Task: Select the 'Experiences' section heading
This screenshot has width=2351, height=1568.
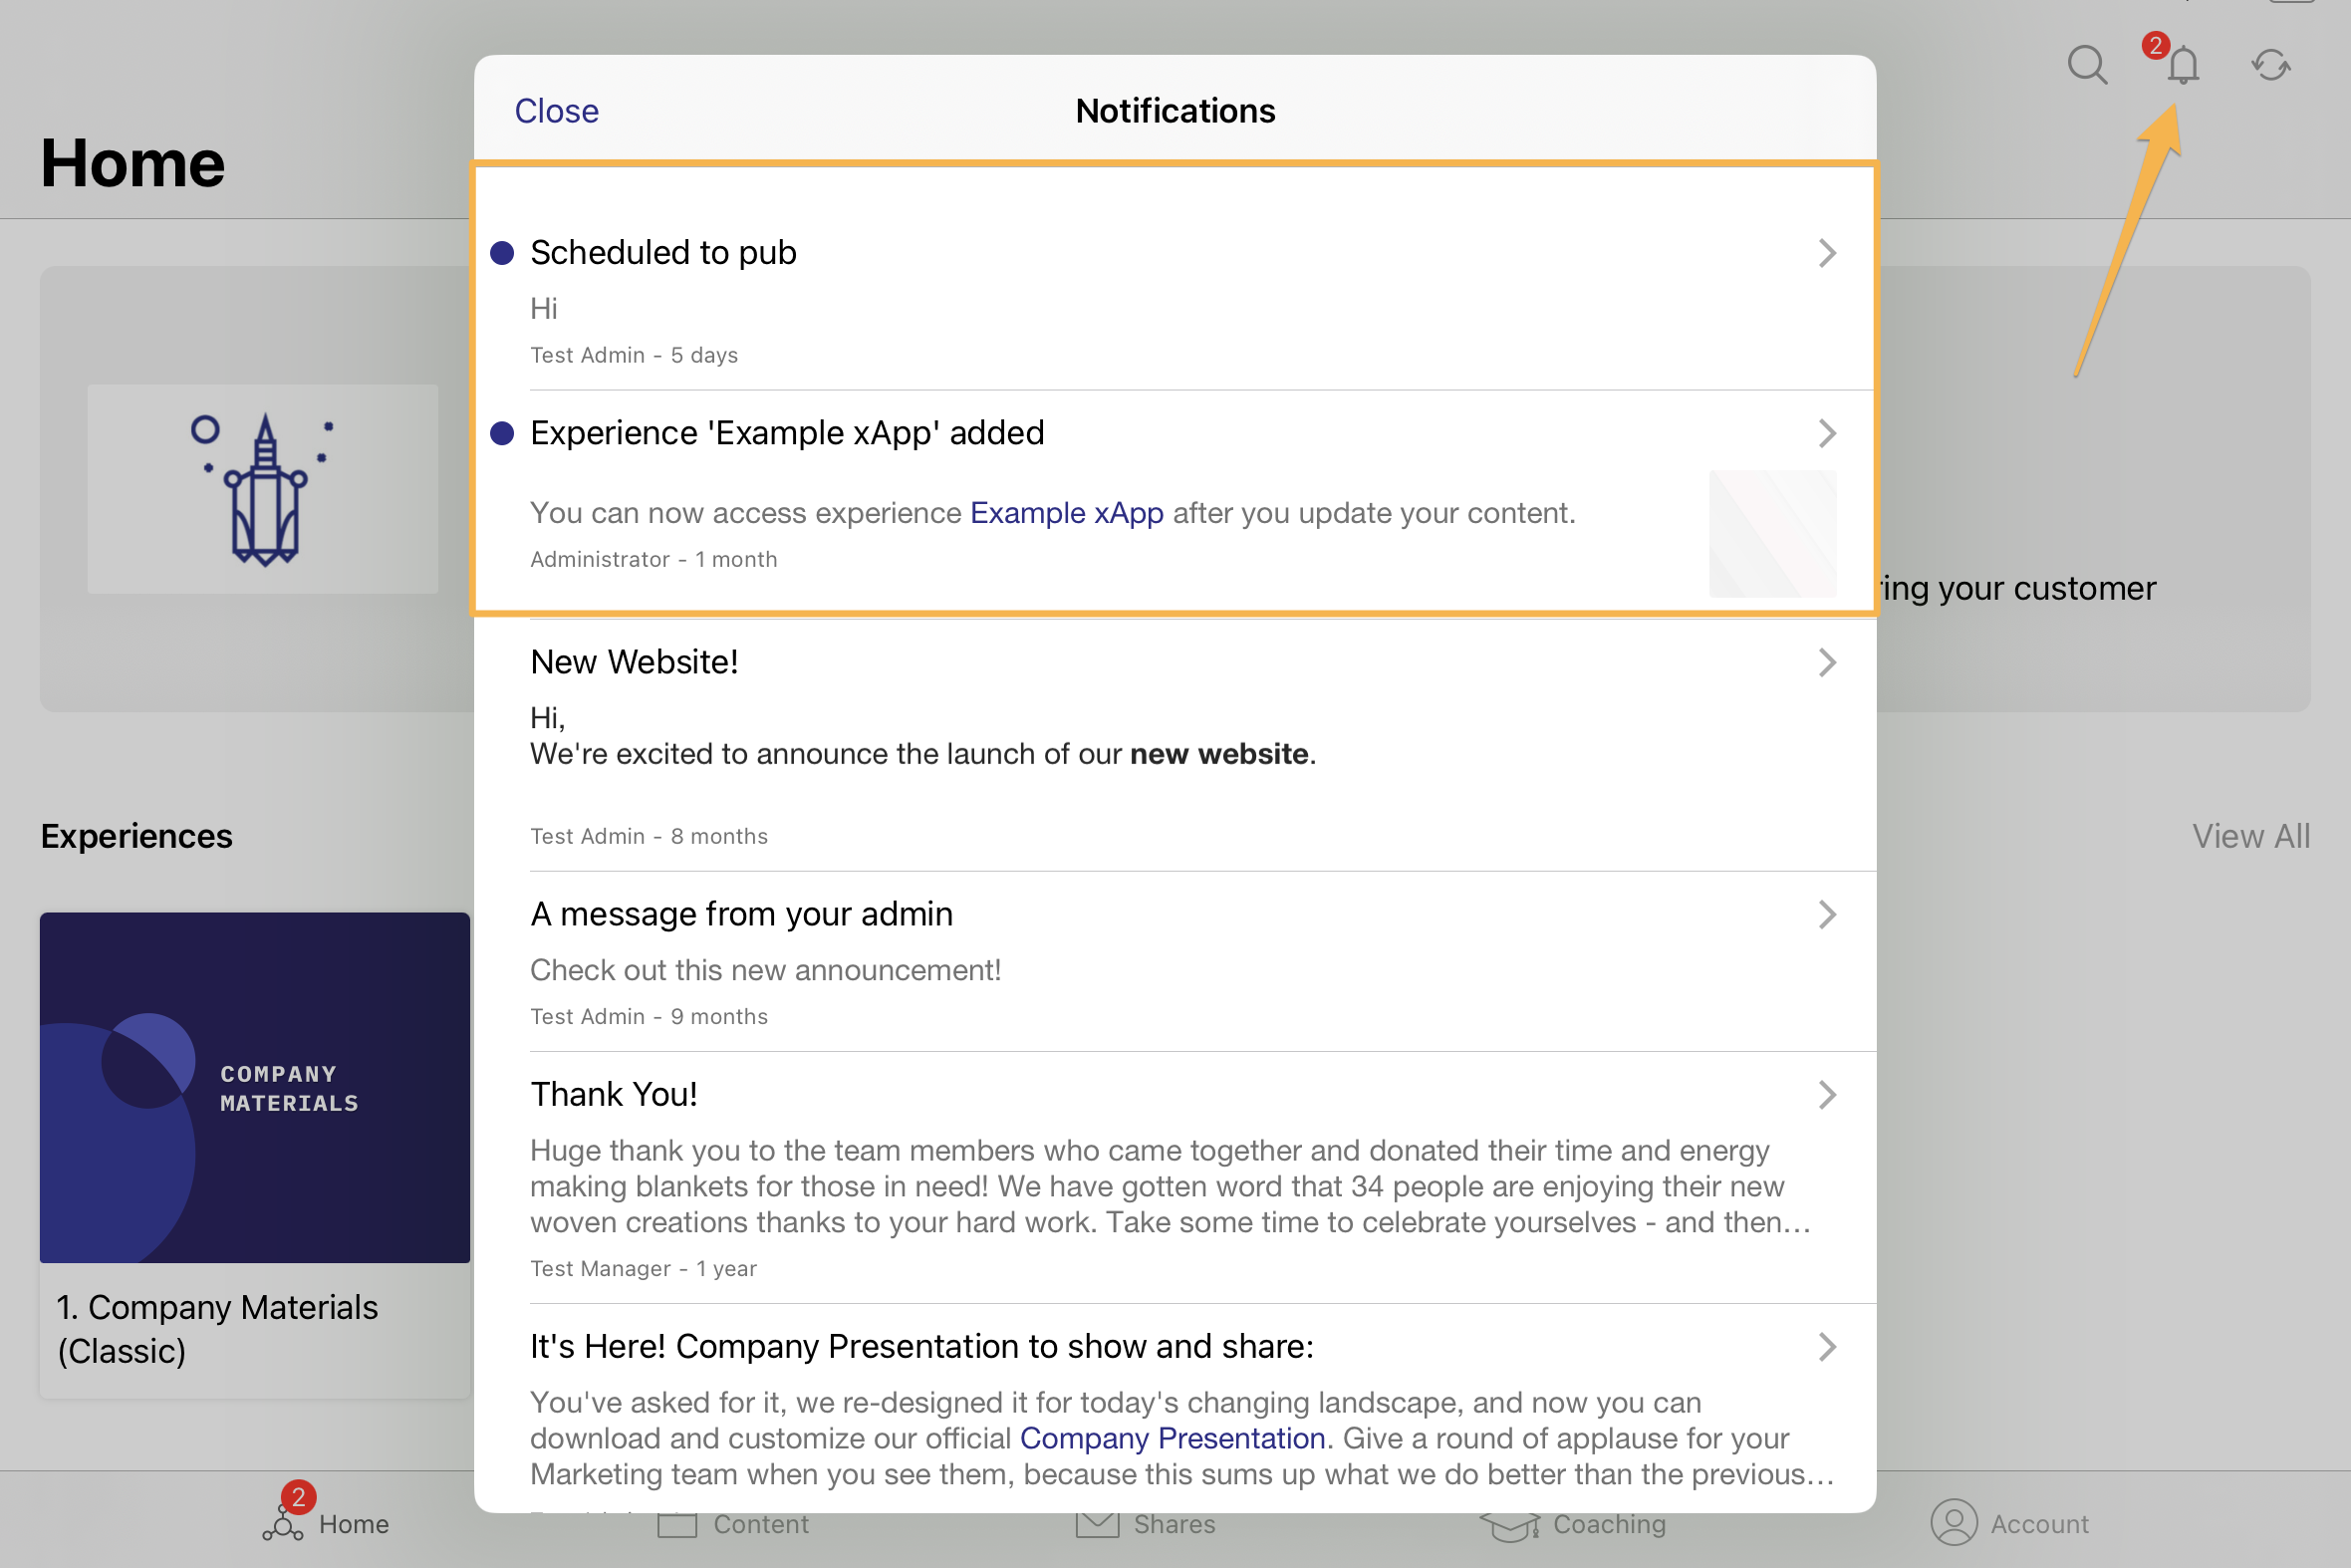Action: pyautogui.click(x=136, y=836)
